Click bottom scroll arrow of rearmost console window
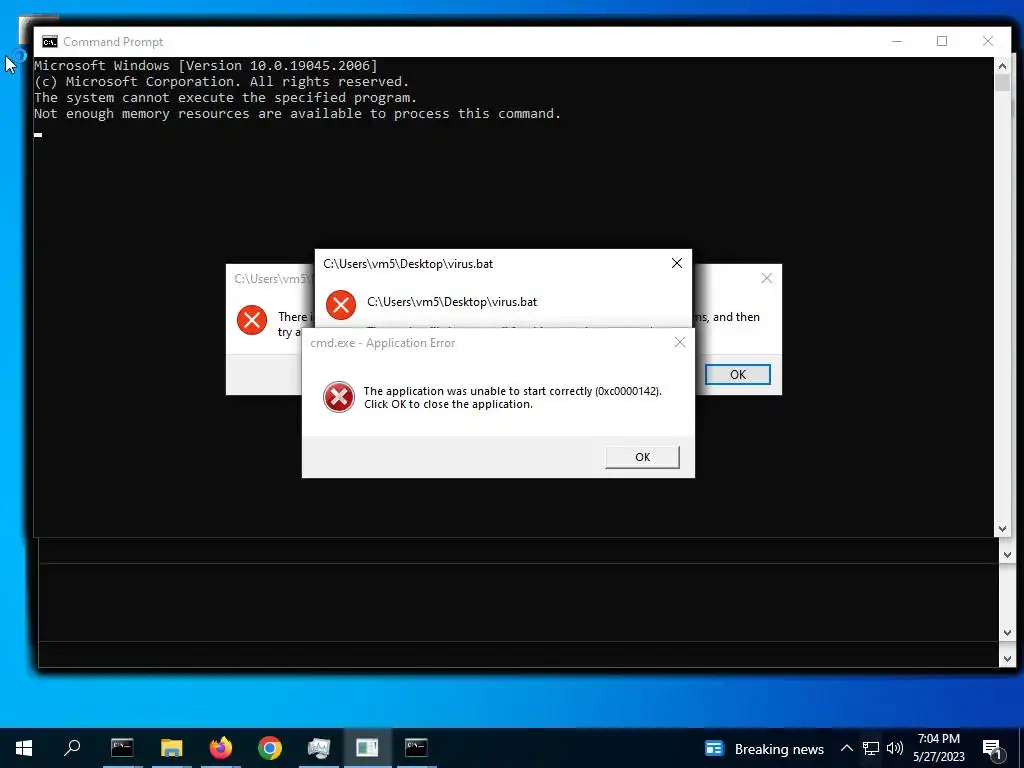This screenshot has width=1024, height=768. click(x=1006, y=658)
